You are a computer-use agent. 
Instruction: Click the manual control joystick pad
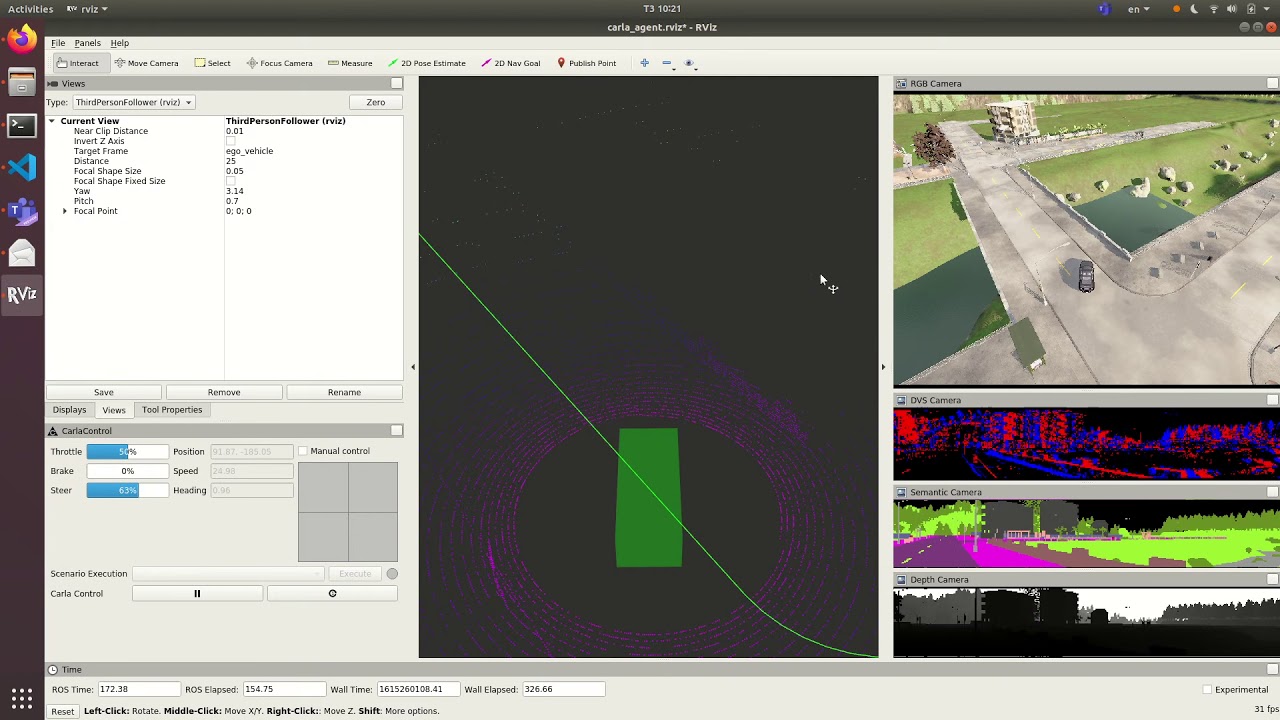pos(348,512)
